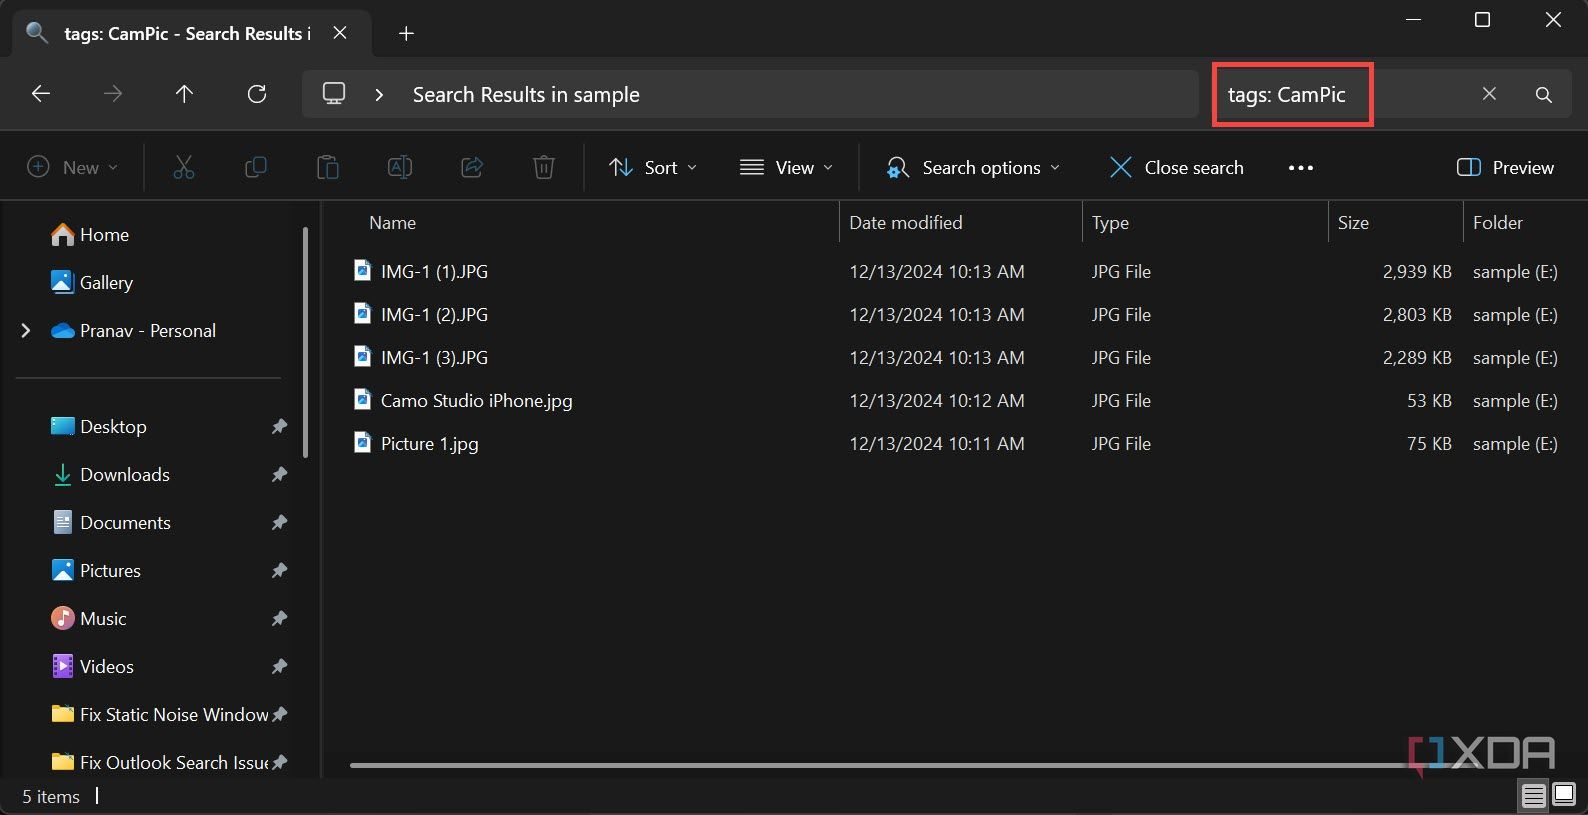The width and height of the screenshot is (1588, 815).
Task: Open Videos in the sidebar
Action: coord(92,666)
